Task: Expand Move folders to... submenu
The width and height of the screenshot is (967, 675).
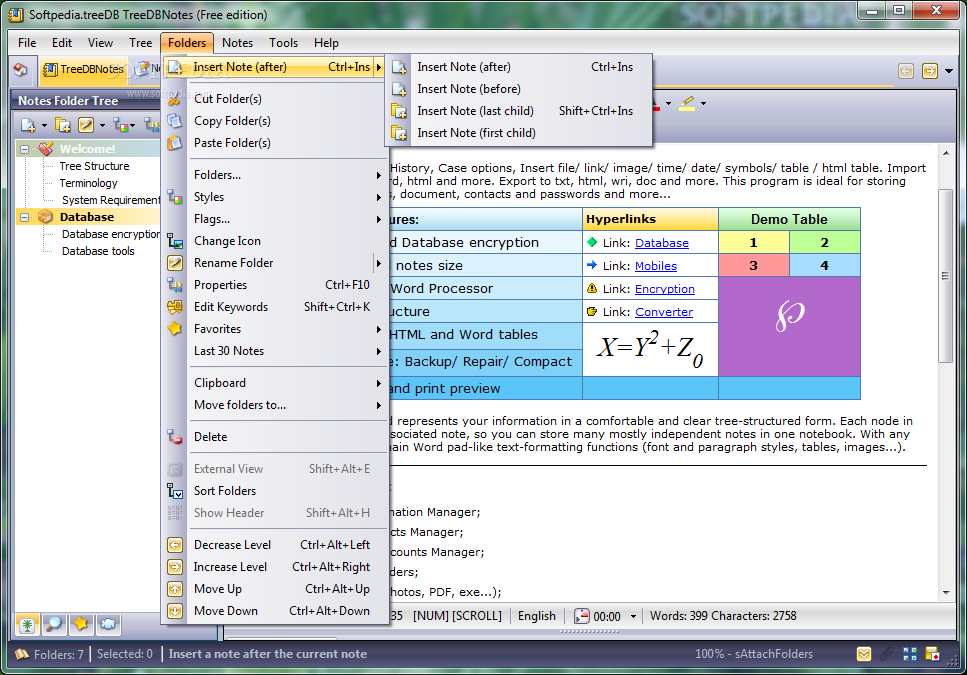Action: pyautogui.click(x=274, y=405)
